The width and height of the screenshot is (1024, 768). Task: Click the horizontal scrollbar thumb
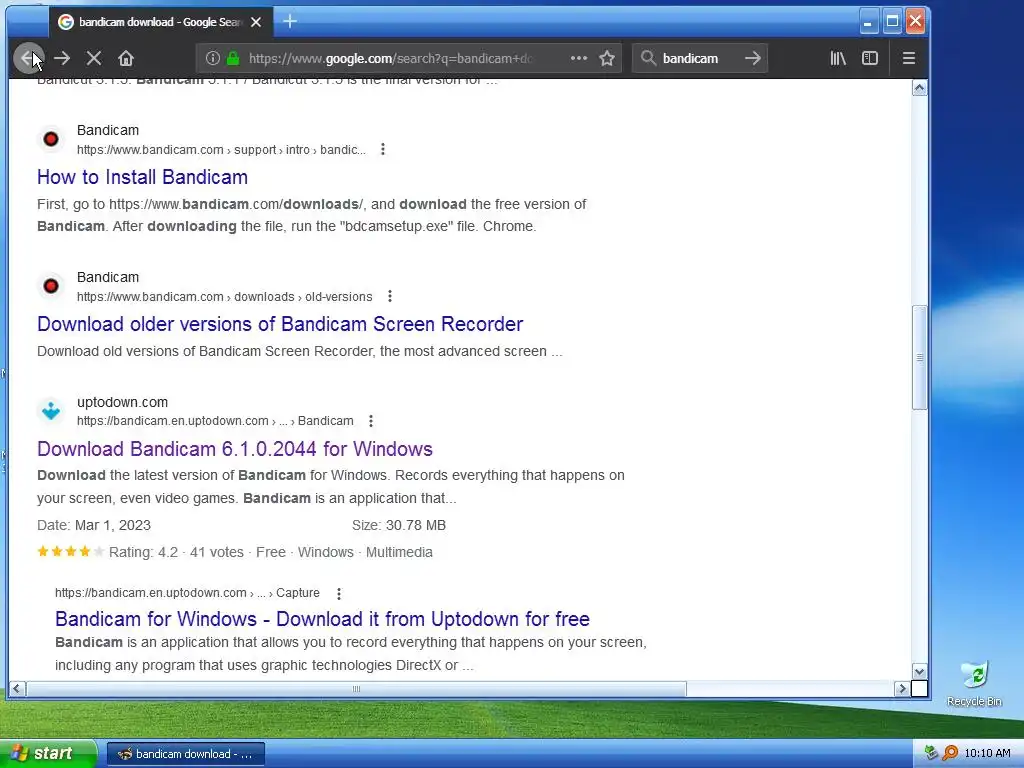click(x=356, y=688)
